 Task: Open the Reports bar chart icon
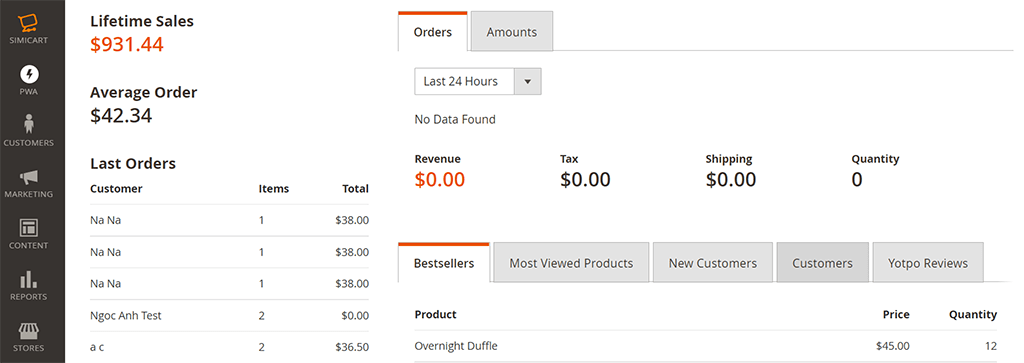click(x=29, y=279)
